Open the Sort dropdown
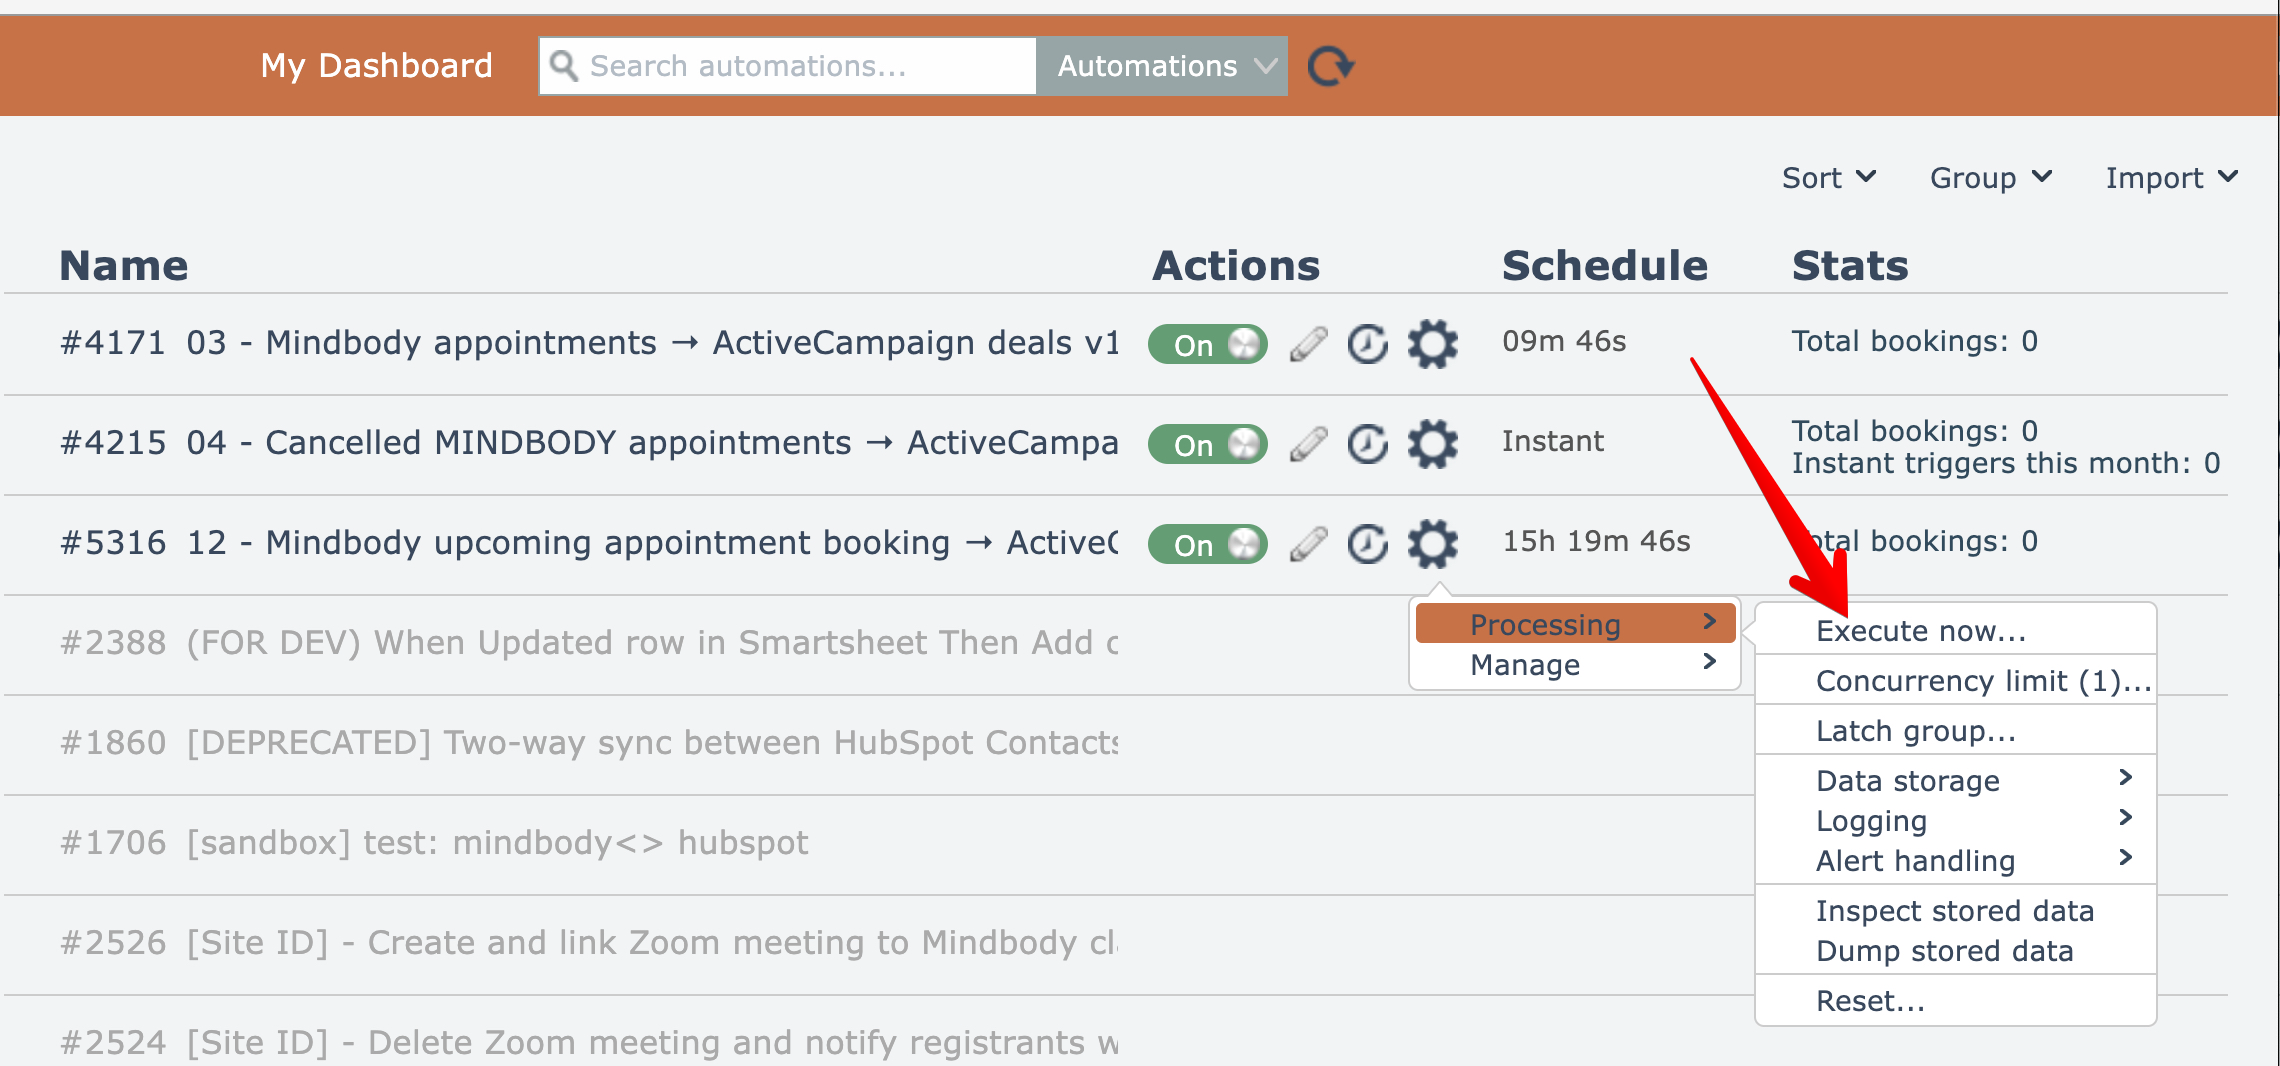This screenshot has width=2280, height=1066. click(1828, 178)
